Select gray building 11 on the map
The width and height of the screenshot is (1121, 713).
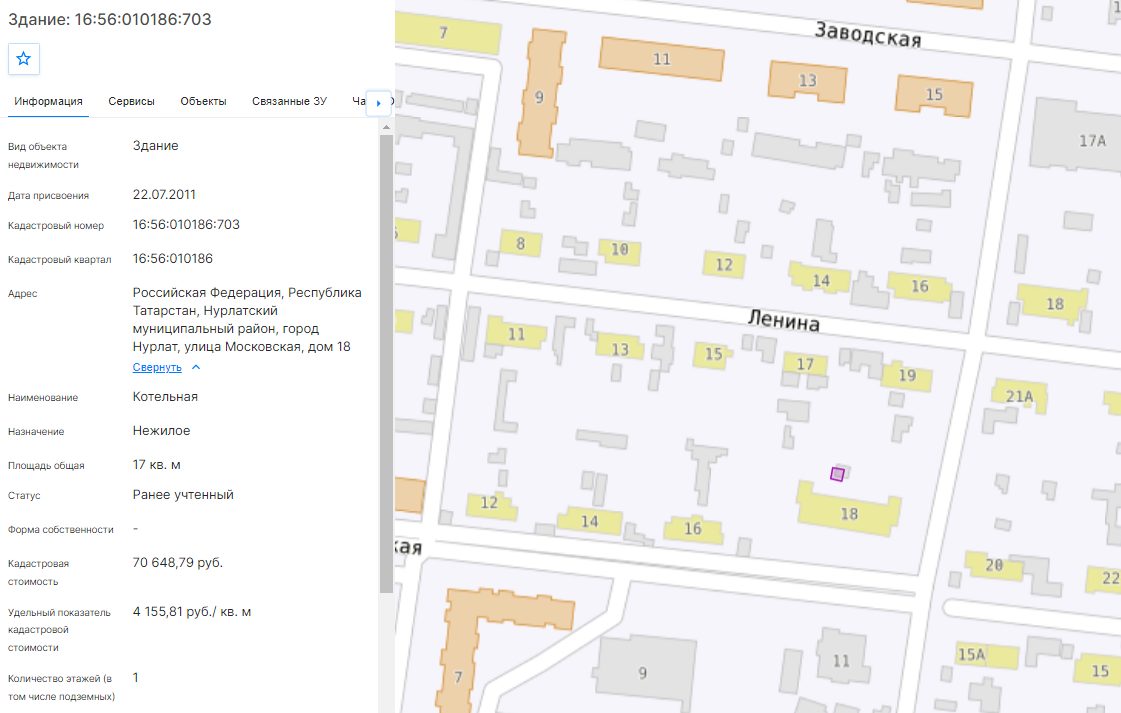(x=841, y=659)
